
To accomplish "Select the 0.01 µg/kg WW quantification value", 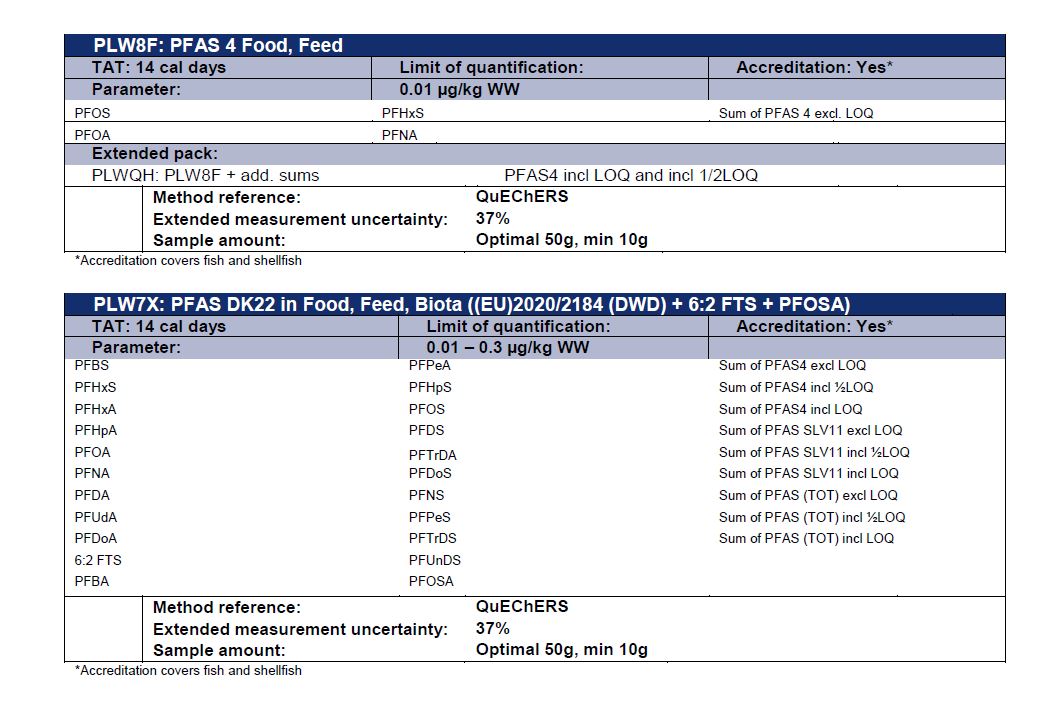I will point(458,89).
